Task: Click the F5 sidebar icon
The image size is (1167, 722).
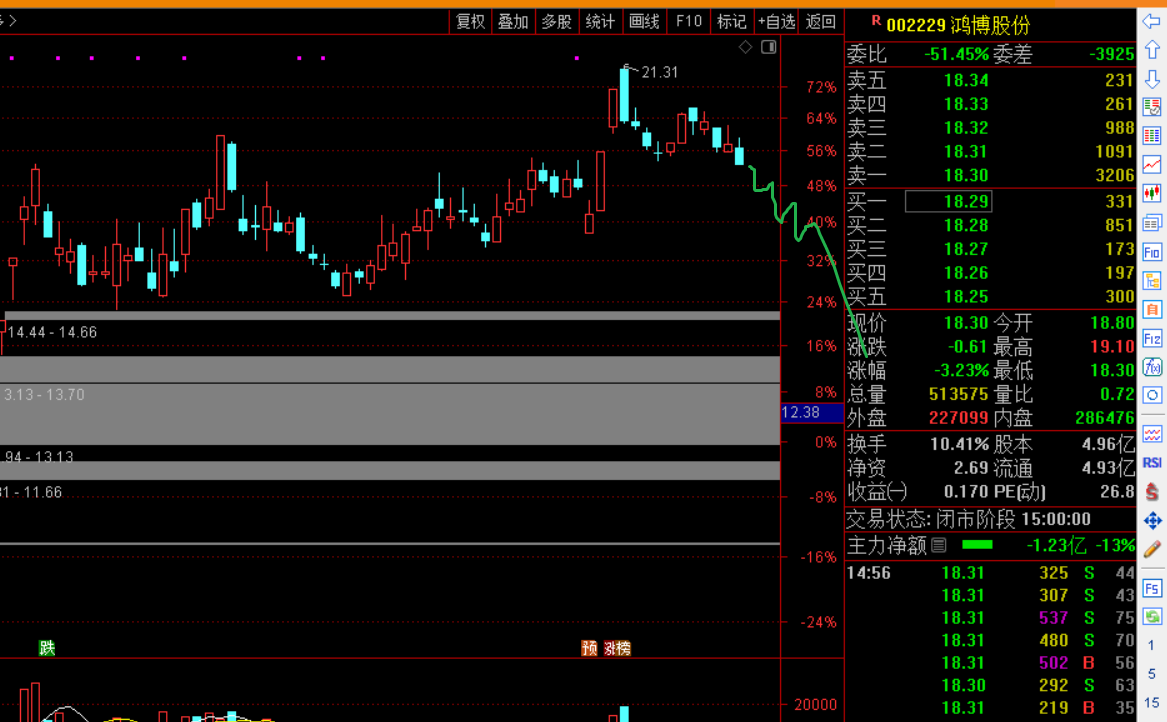Action: [1151, 589]
